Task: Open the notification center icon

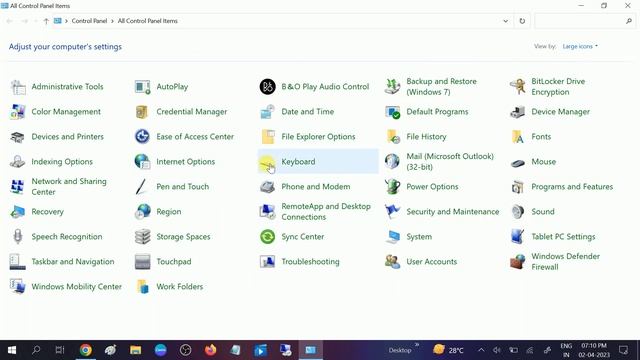Action: pos(624,350)
